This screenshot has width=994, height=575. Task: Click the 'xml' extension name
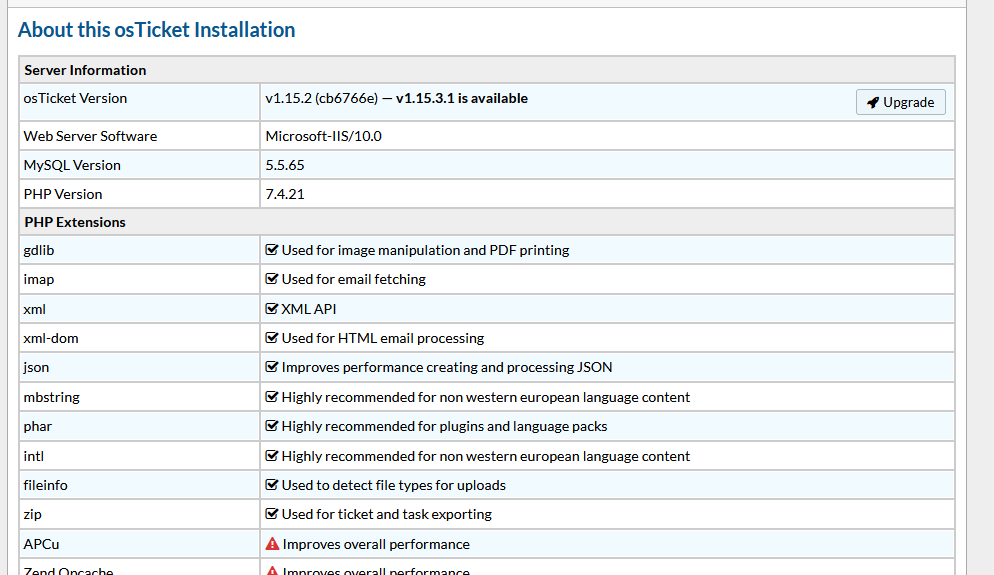pos(34,309)
